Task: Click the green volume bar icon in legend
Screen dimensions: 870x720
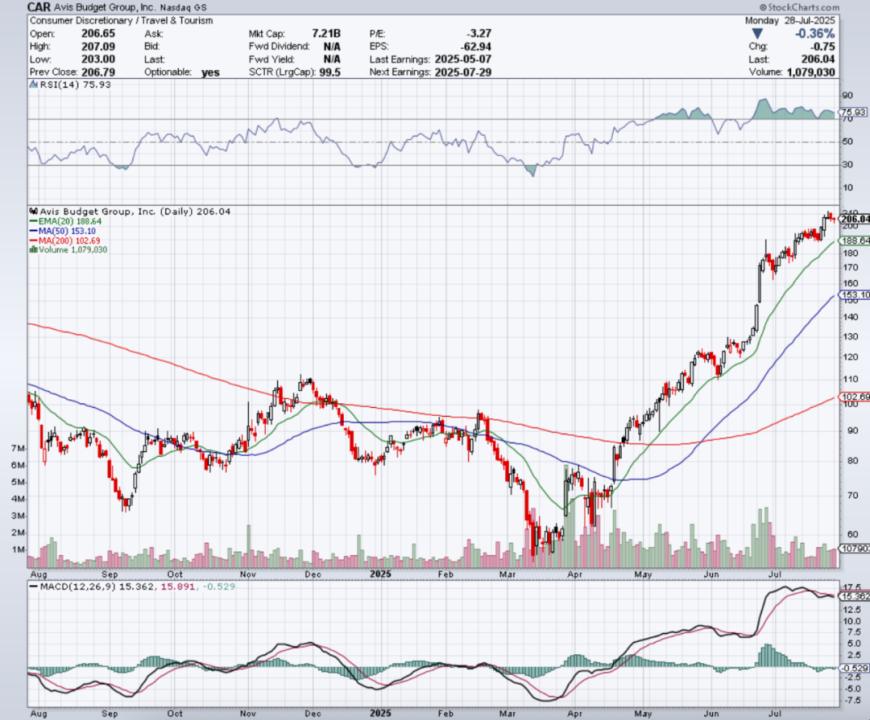Action: (x=33, y=250)
